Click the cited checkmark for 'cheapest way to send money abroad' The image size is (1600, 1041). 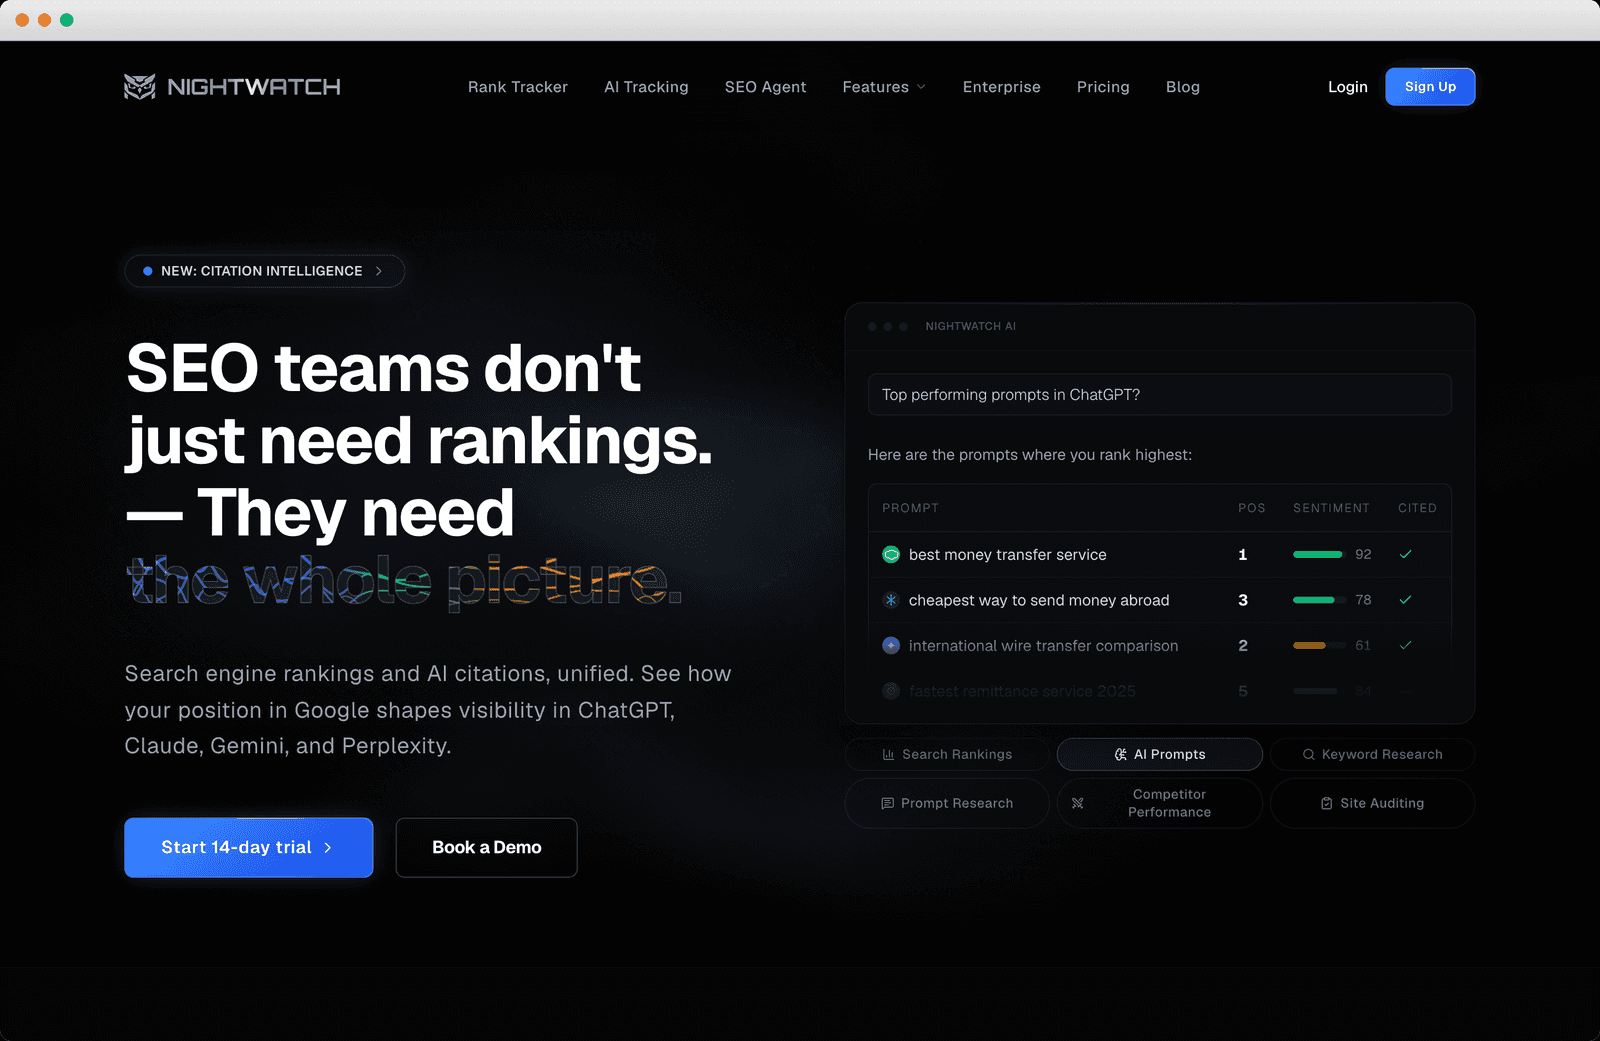click(1405, 600)
